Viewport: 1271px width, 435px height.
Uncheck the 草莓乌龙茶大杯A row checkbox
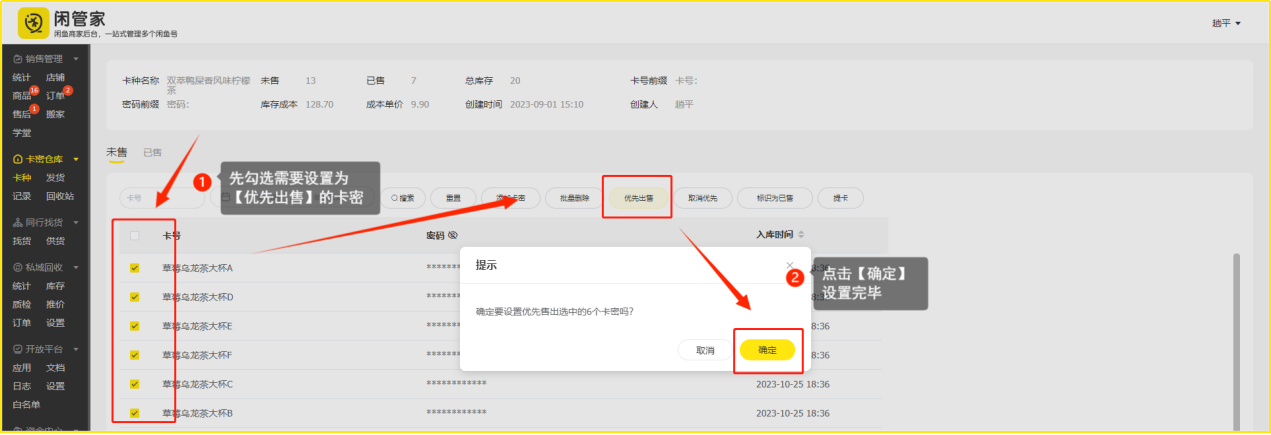(x=134, y=268)
